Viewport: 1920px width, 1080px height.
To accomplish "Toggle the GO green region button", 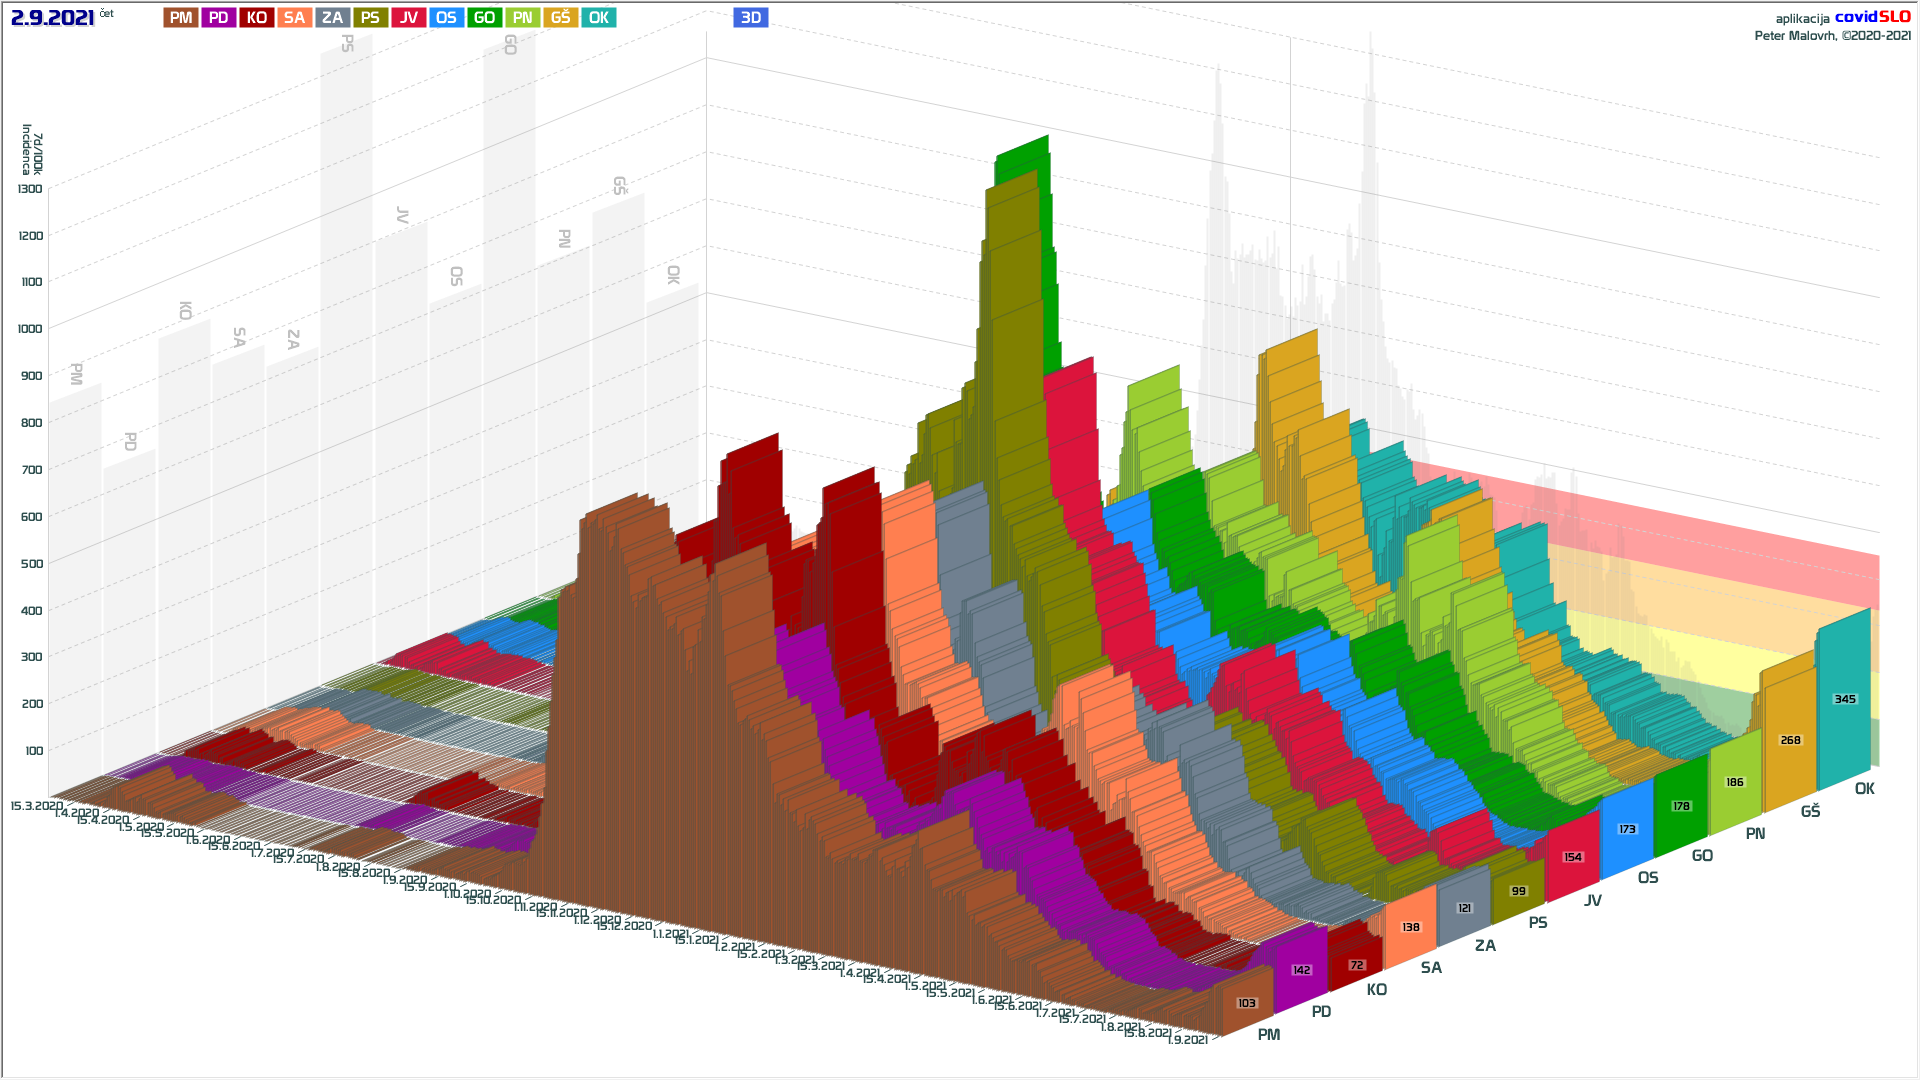I will tap(484, 18).
